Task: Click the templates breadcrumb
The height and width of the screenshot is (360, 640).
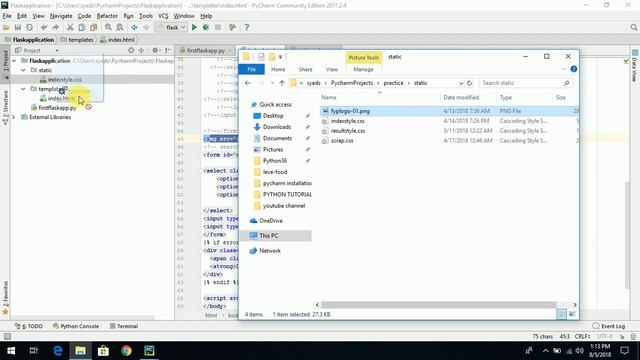Action: (x=78, y=40)
